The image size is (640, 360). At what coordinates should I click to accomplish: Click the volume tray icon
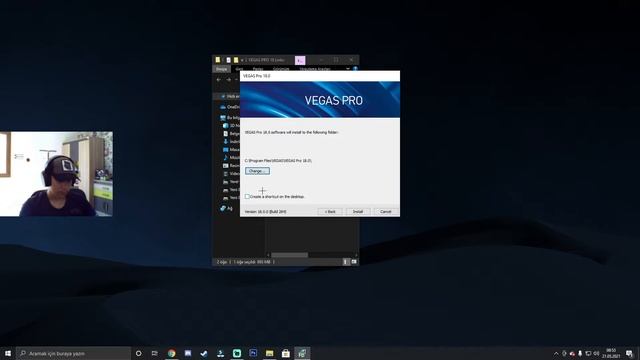click(x=596, y=353)
